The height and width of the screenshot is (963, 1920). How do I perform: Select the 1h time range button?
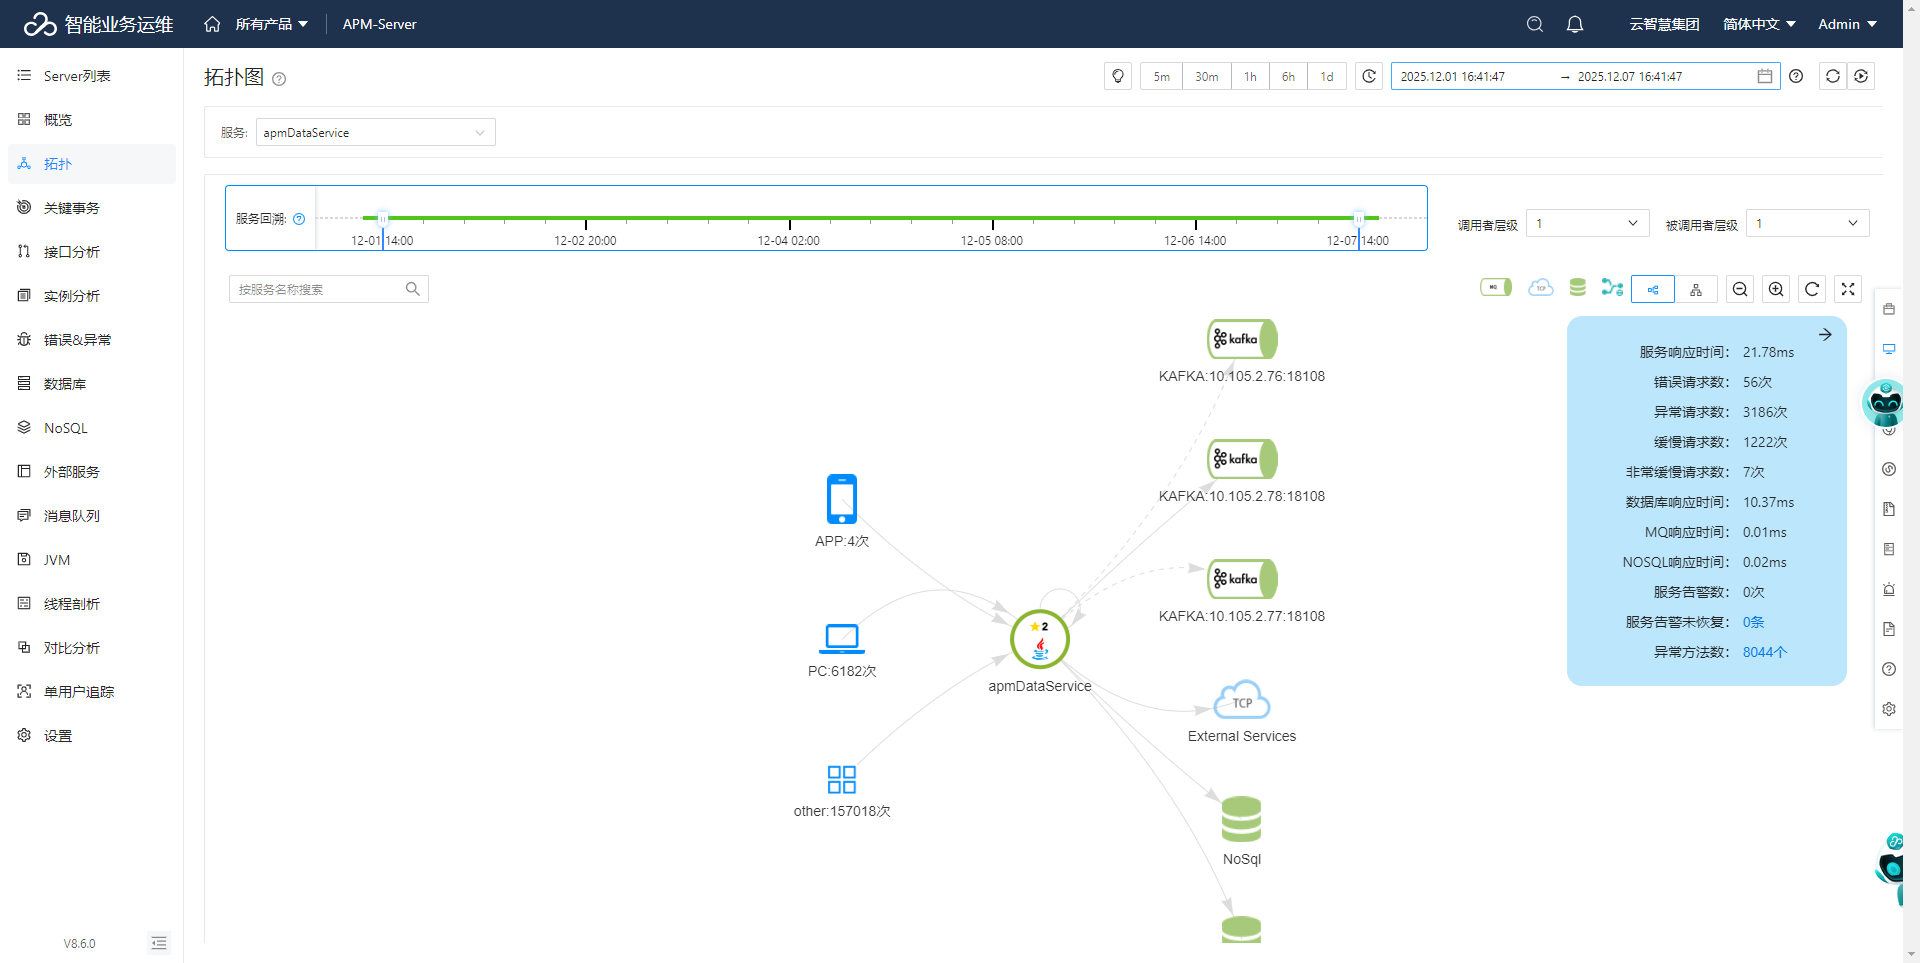pos(1249,75)
